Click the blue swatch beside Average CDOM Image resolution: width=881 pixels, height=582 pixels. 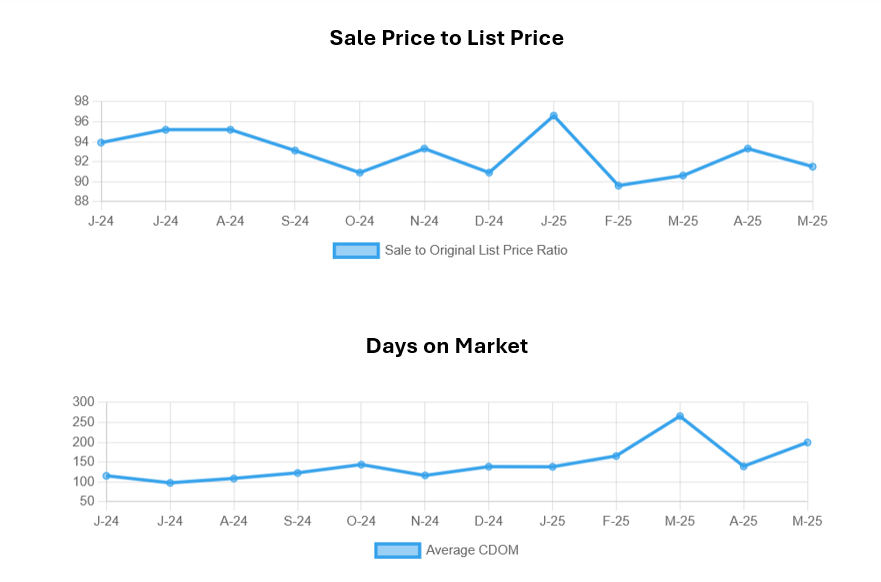coord(397,550)
